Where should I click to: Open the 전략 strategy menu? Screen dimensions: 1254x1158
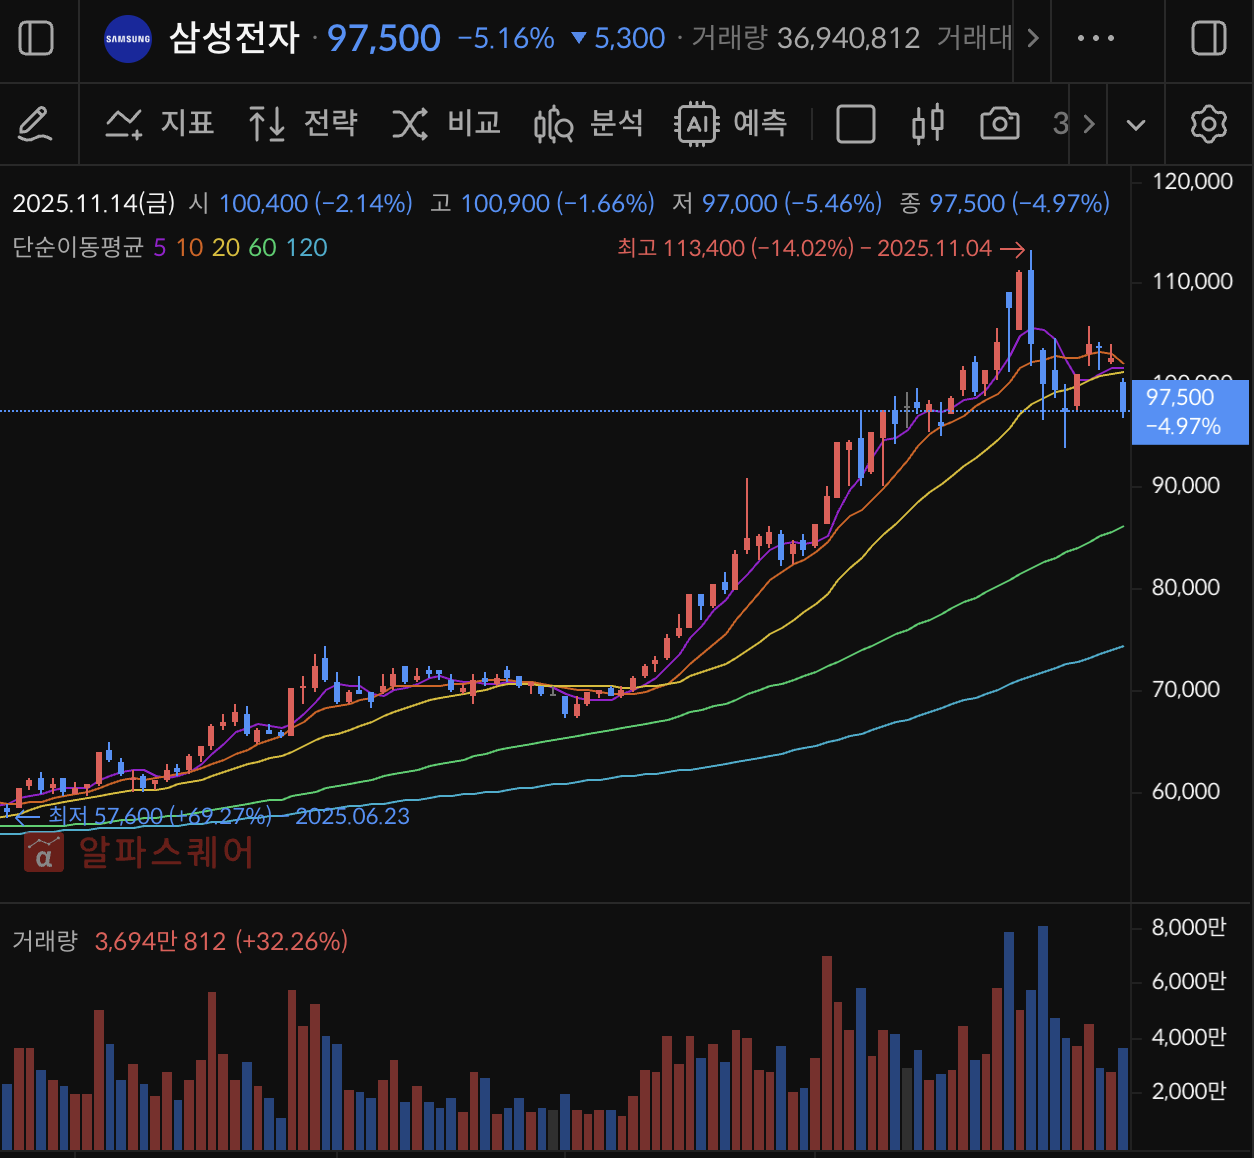pos(303,124)
